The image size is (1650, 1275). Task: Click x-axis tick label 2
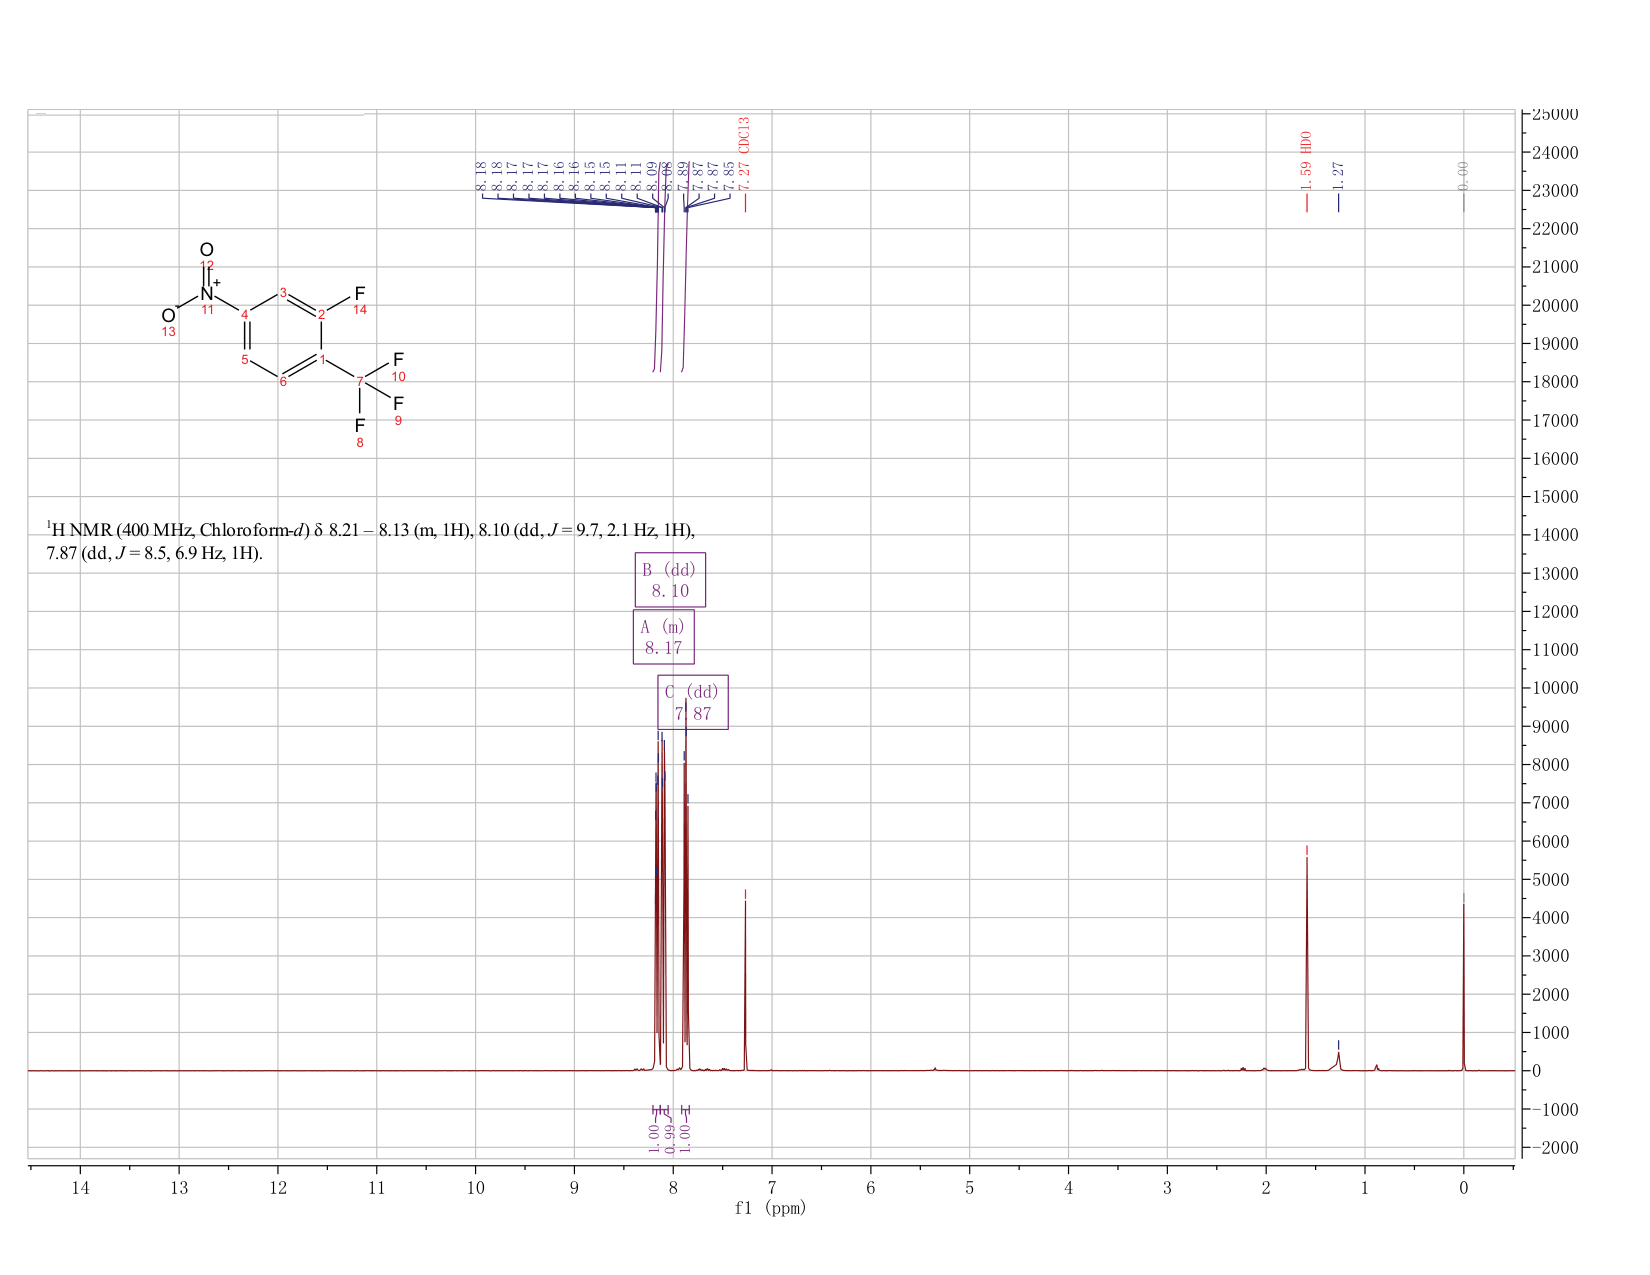(1266, 1187)
